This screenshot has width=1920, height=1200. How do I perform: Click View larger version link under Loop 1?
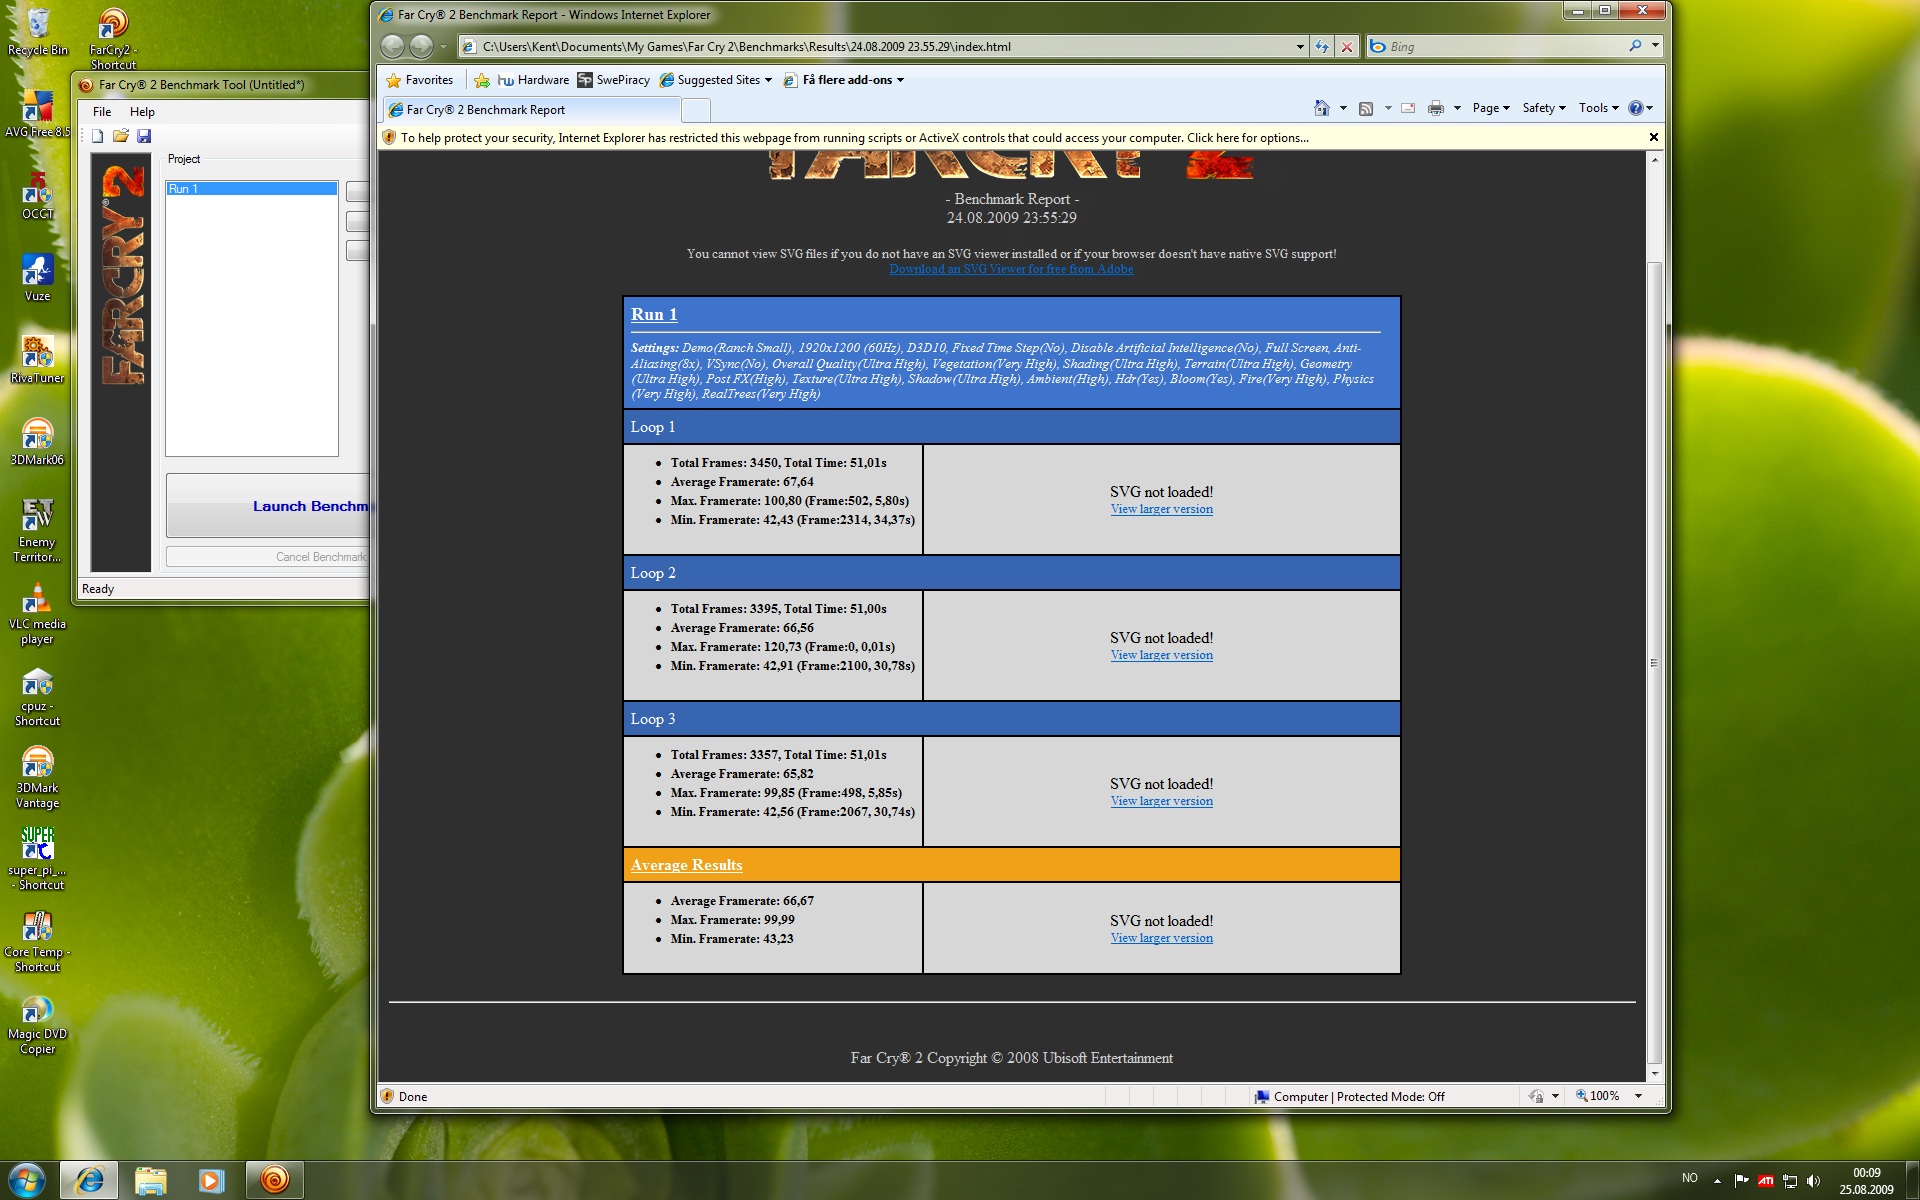pos(1161,509)
